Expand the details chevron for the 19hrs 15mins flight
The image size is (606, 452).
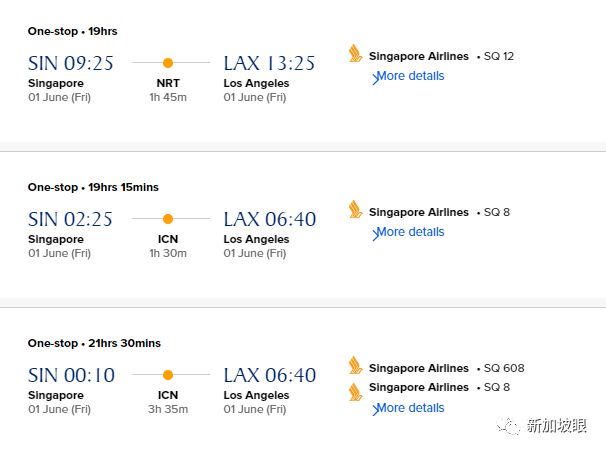click(375, 234)
